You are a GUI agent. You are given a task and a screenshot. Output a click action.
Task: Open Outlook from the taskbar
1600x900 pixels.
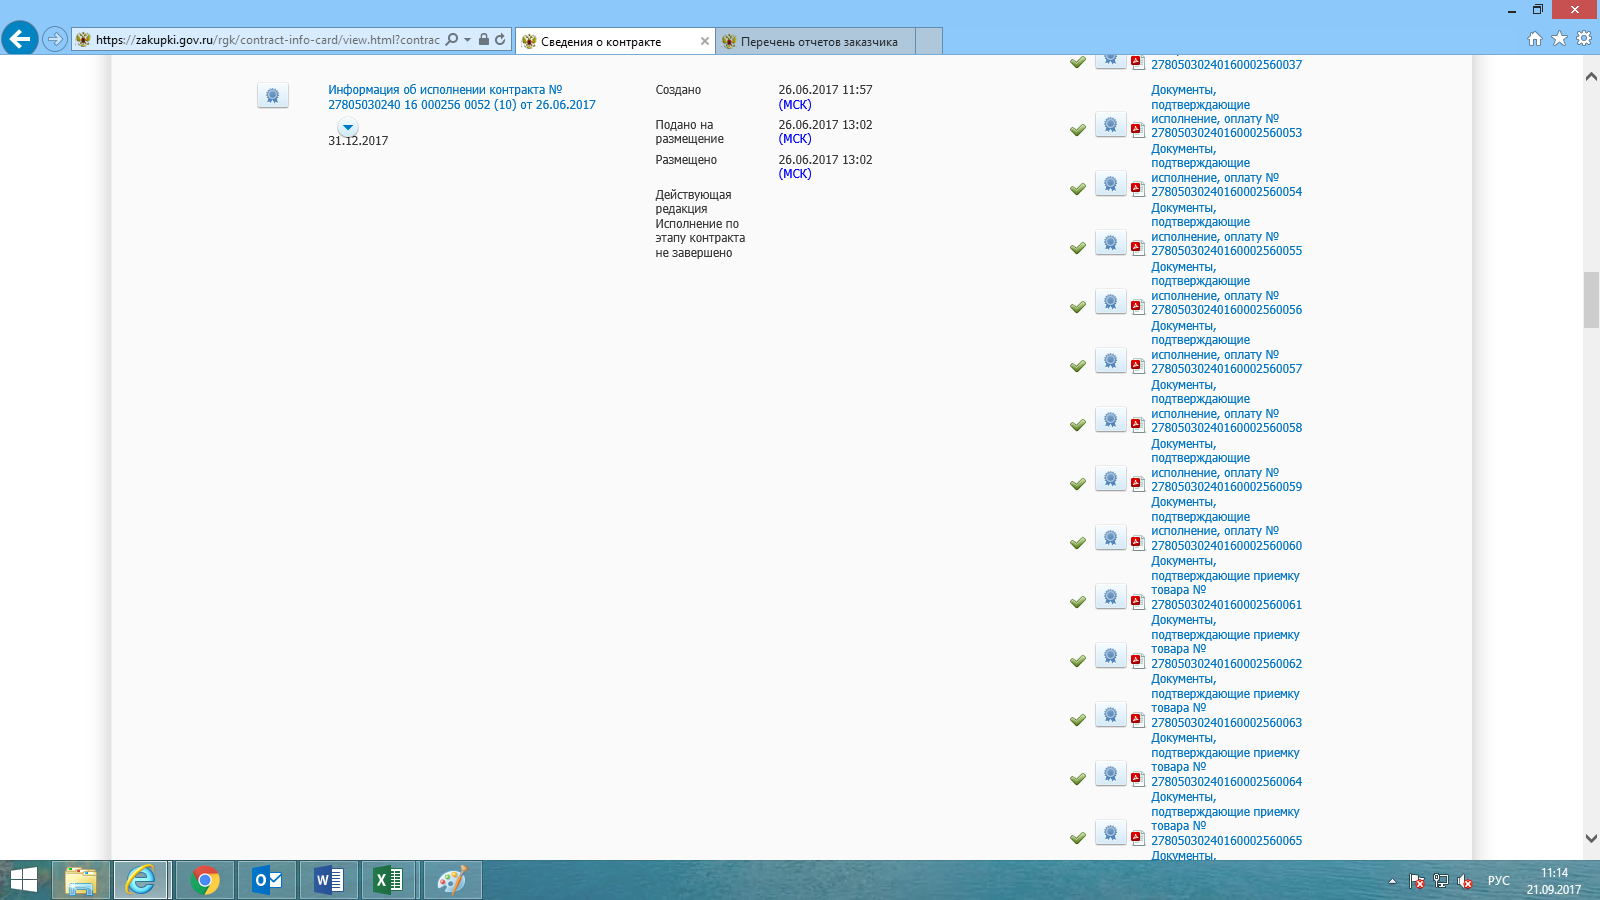click(267, 881)
